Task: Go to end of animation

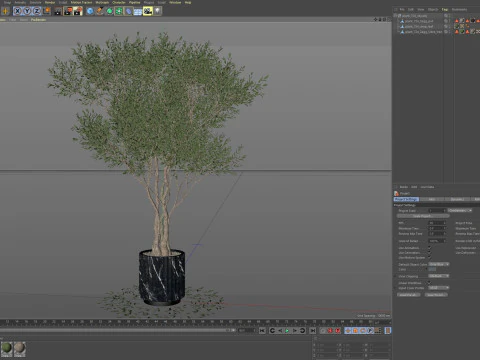Action: (313, 330)
